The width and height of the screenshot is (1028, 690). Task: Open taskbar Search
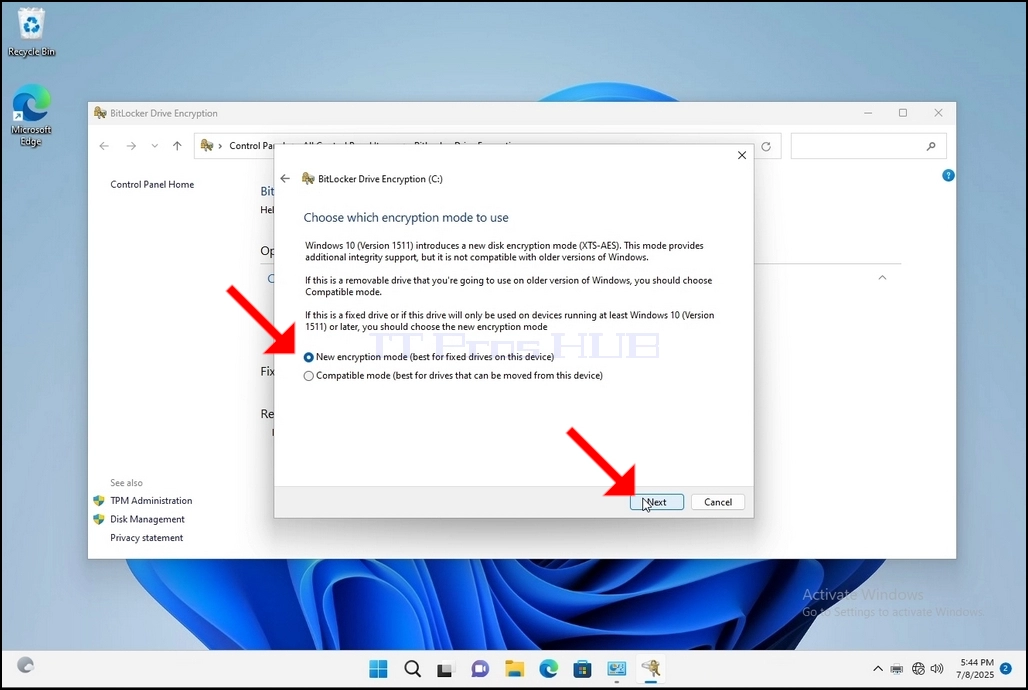click(412, 669)
